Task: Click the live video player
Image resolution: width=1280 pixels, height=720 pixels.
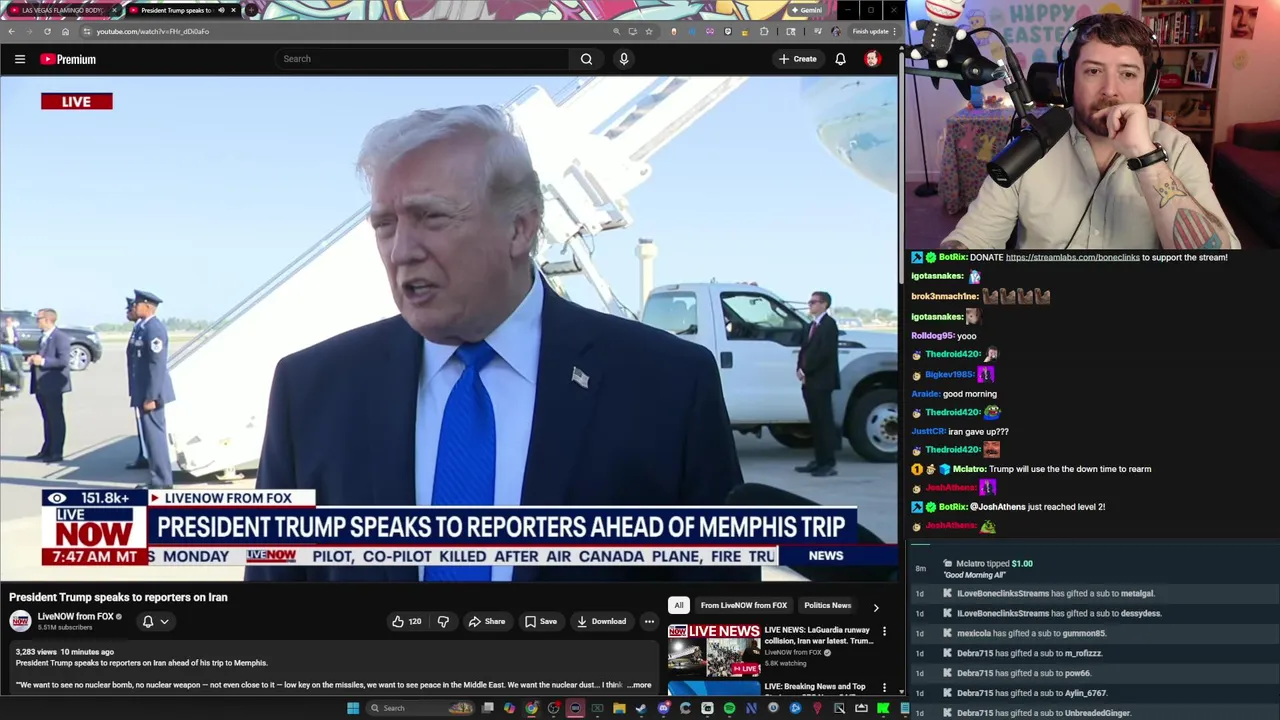Action: pyautogui.click(x=449, y=328)
